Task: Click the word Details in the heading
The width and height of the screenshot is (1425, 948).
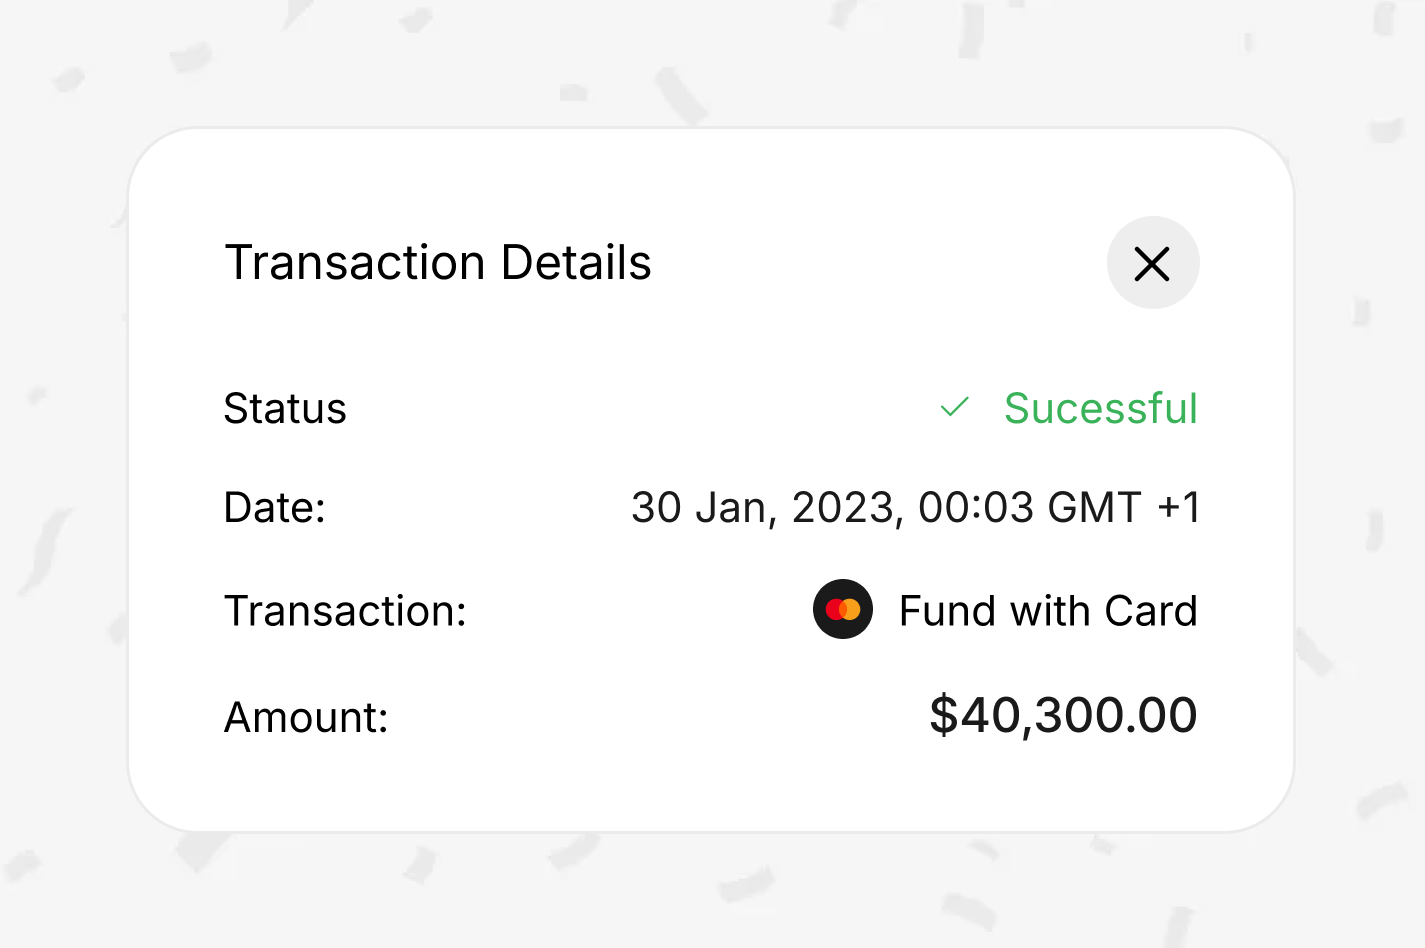Action: 576,263
